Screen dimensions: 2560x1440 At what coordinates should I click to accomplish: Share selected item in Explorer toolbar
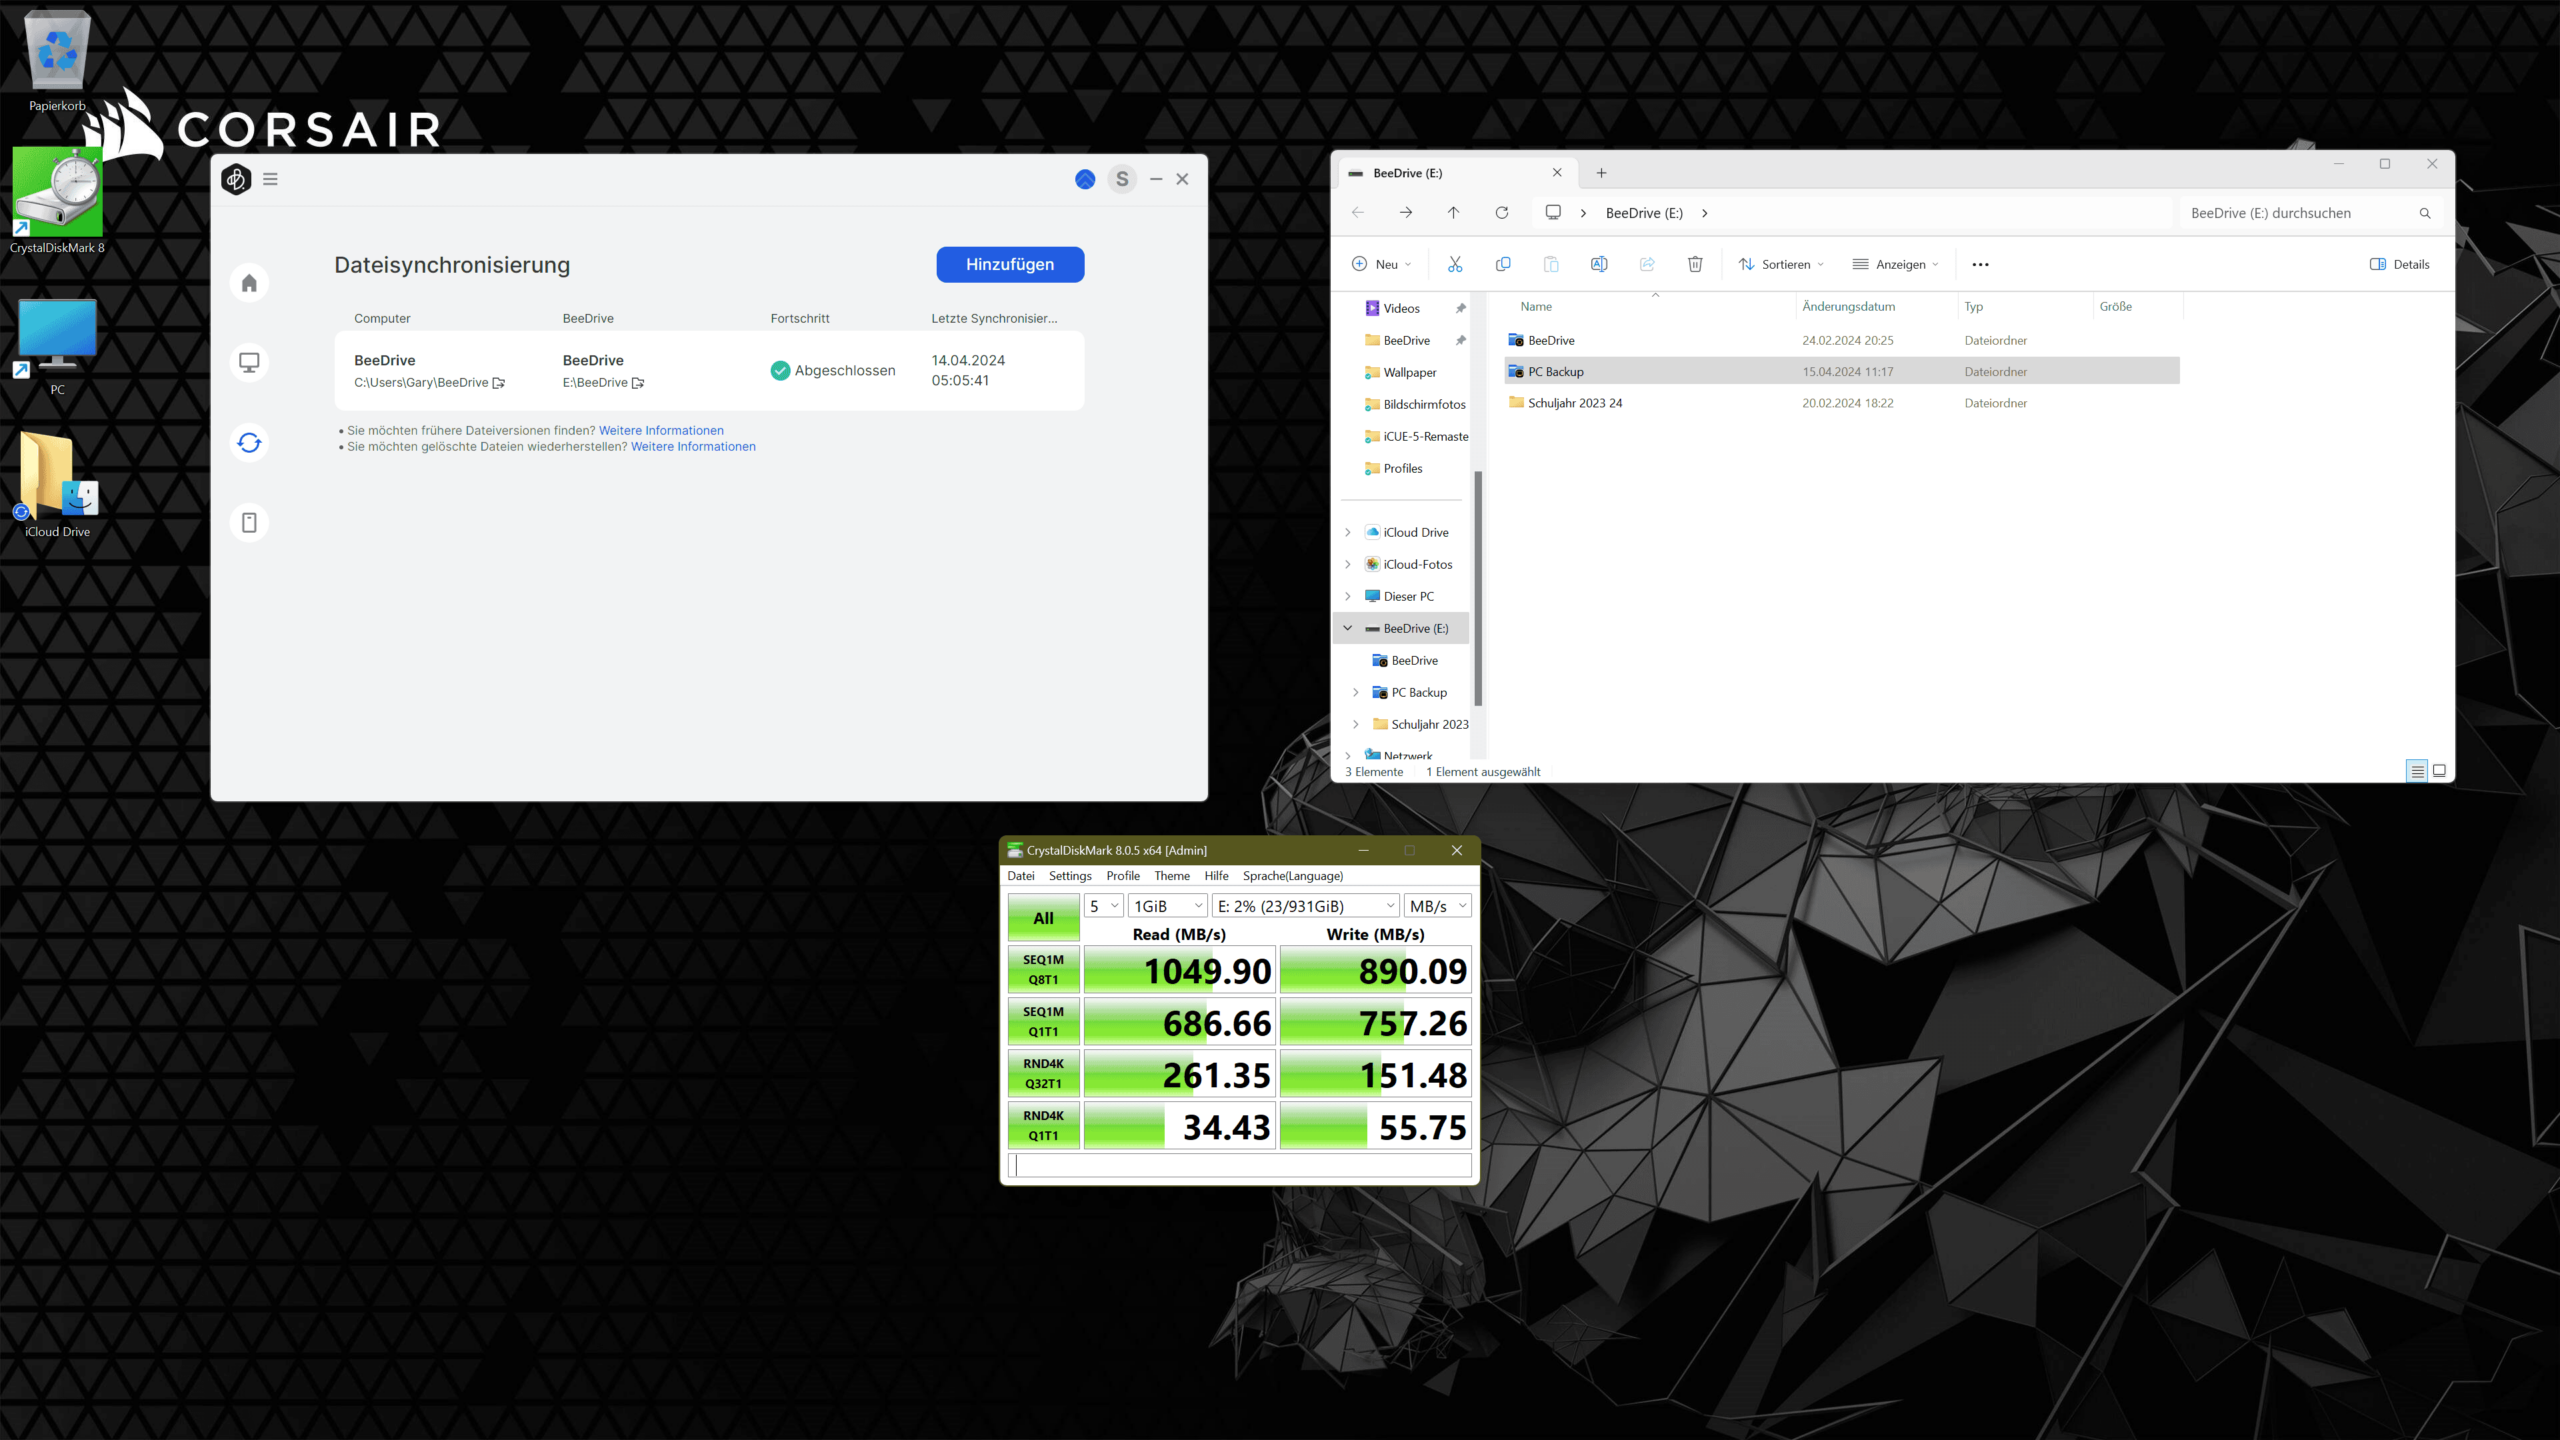pyautogui.click(x=1647, y=264)
